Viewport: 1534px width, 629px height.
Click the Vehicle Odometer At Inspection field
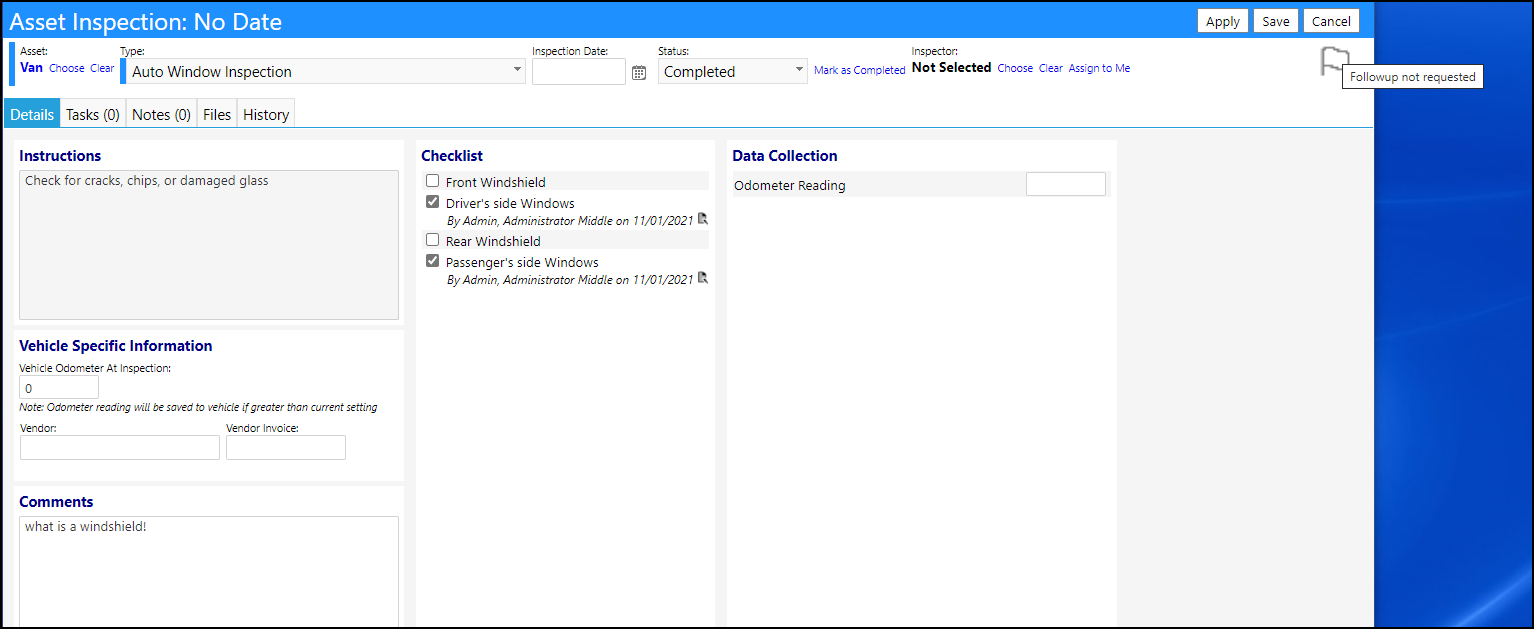(x=59, y=388)
